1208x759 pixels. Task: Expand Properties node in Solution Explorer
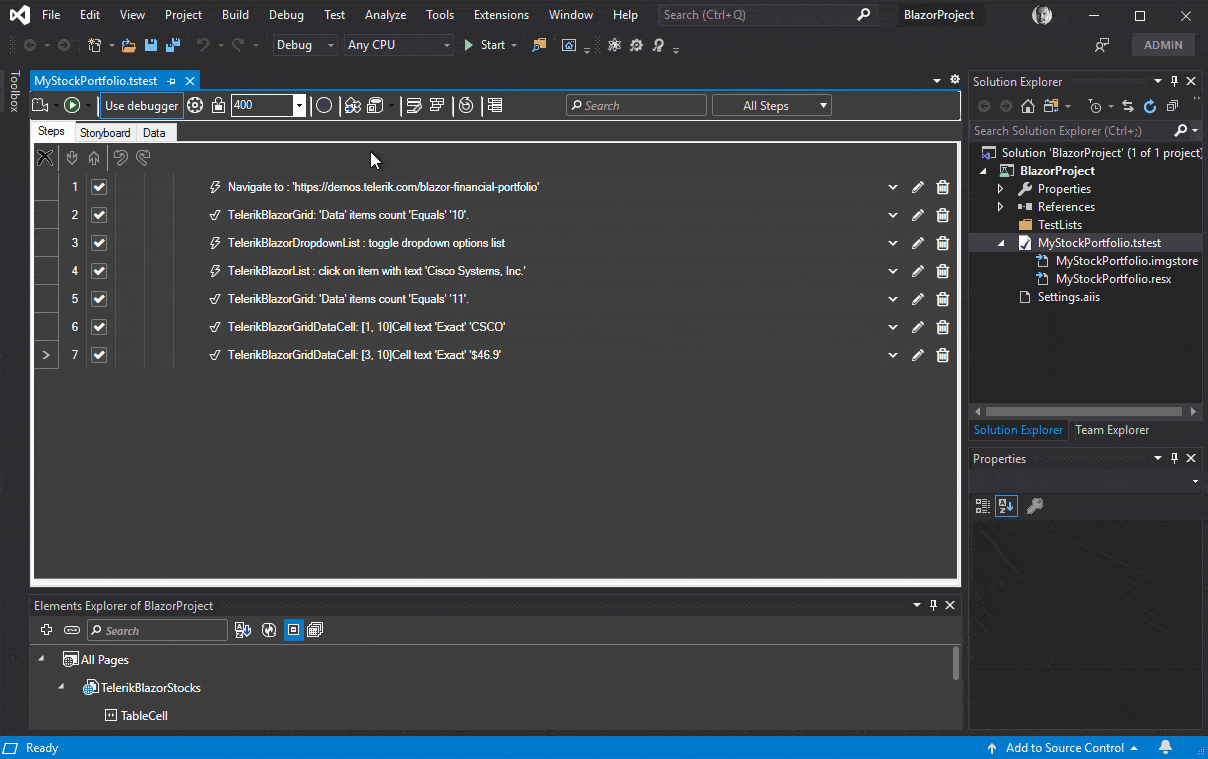click(x=1000, y=189)
